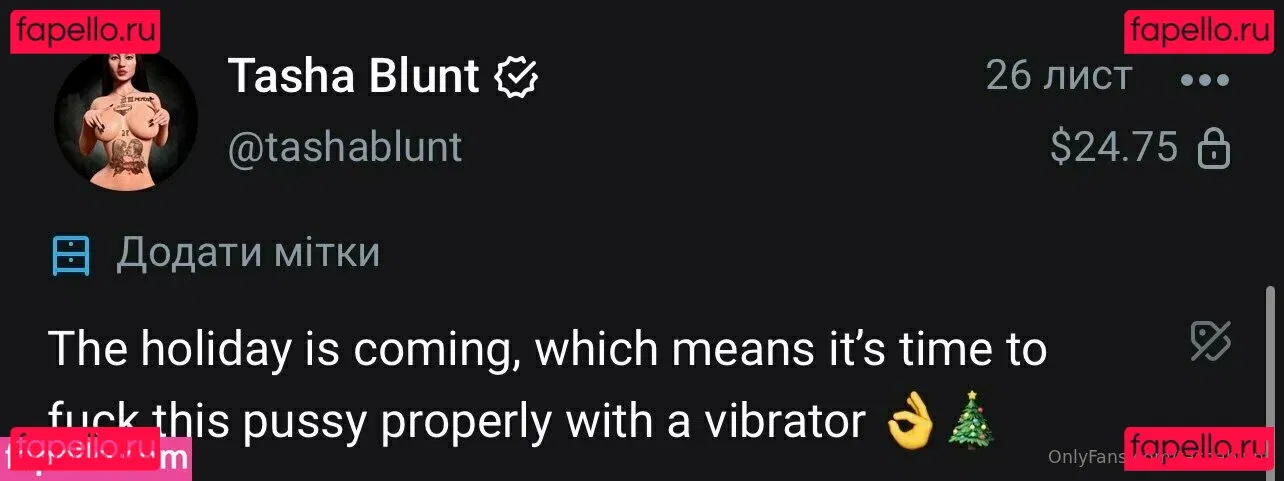
Task: Click the lock icon beside the price
Action: pyautogui.click(x=1212, y=149)
